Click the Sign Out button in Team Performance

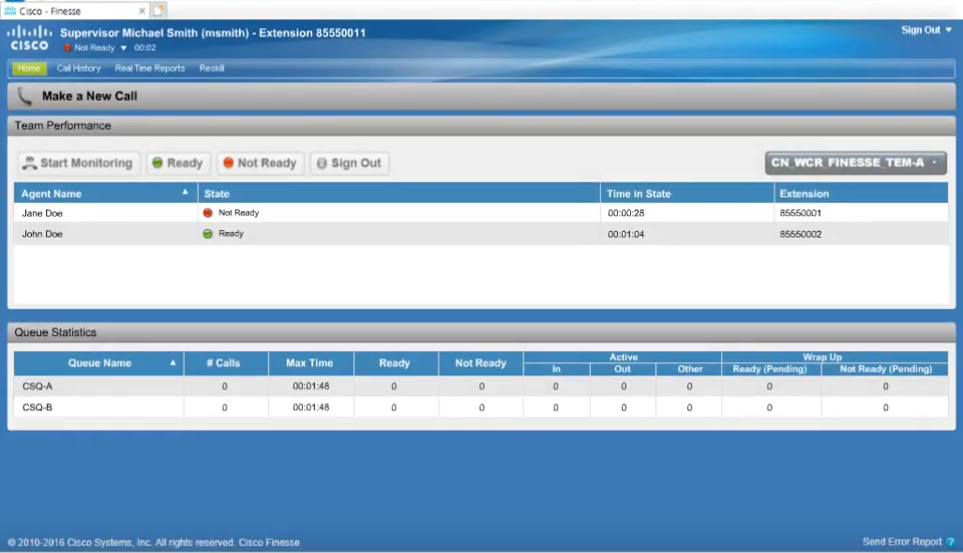(x=349, y=163)
